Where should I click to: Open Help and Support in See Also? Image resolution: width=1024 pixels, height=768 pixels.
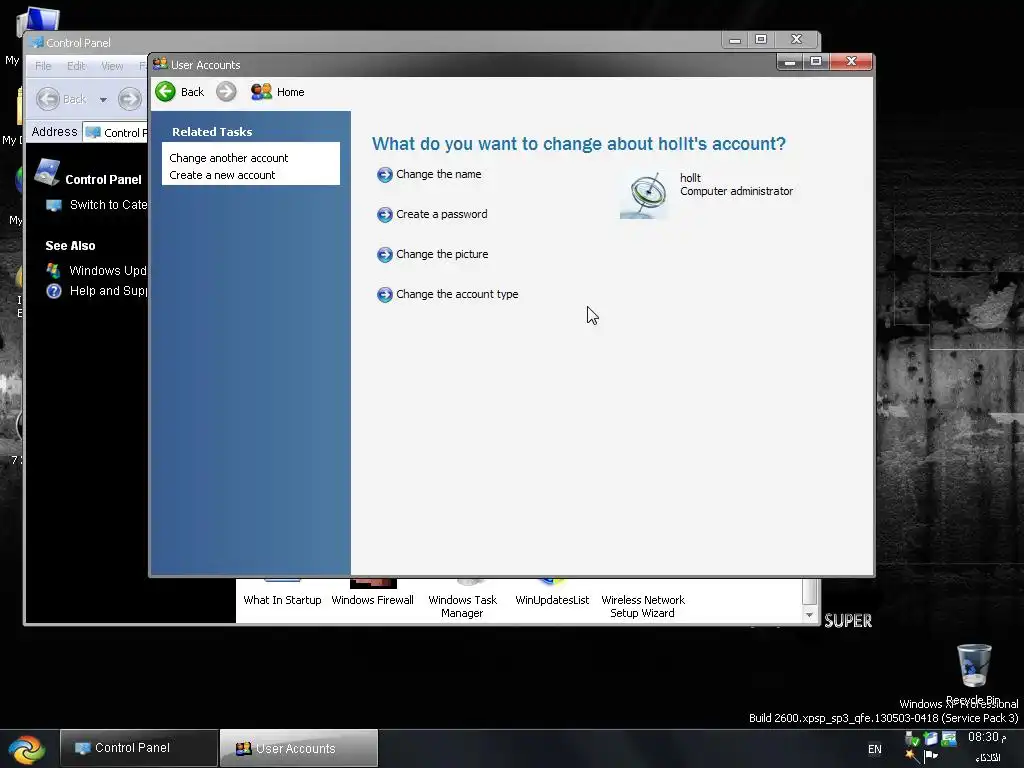(108, 291)
